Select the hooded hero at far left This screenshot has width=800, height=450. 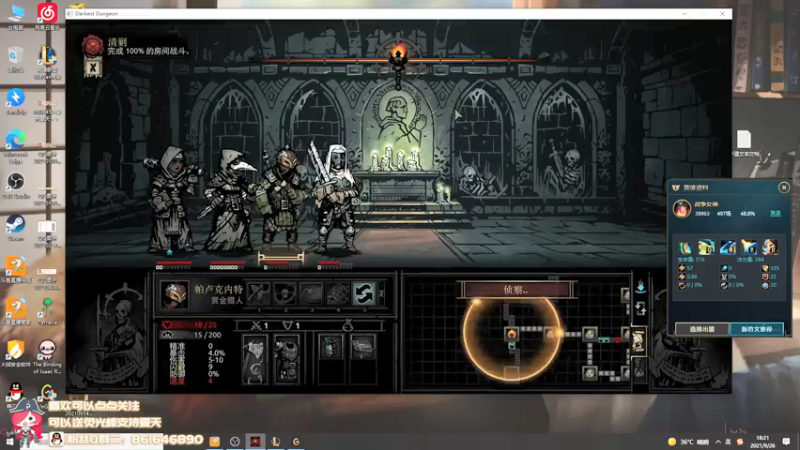[172, 199]
